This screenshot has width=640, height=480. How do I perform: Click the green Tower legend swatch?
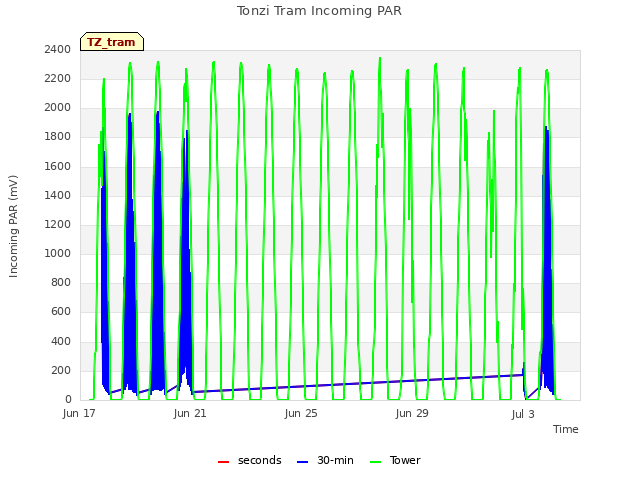pyautogui.click(x=375, y=462)
